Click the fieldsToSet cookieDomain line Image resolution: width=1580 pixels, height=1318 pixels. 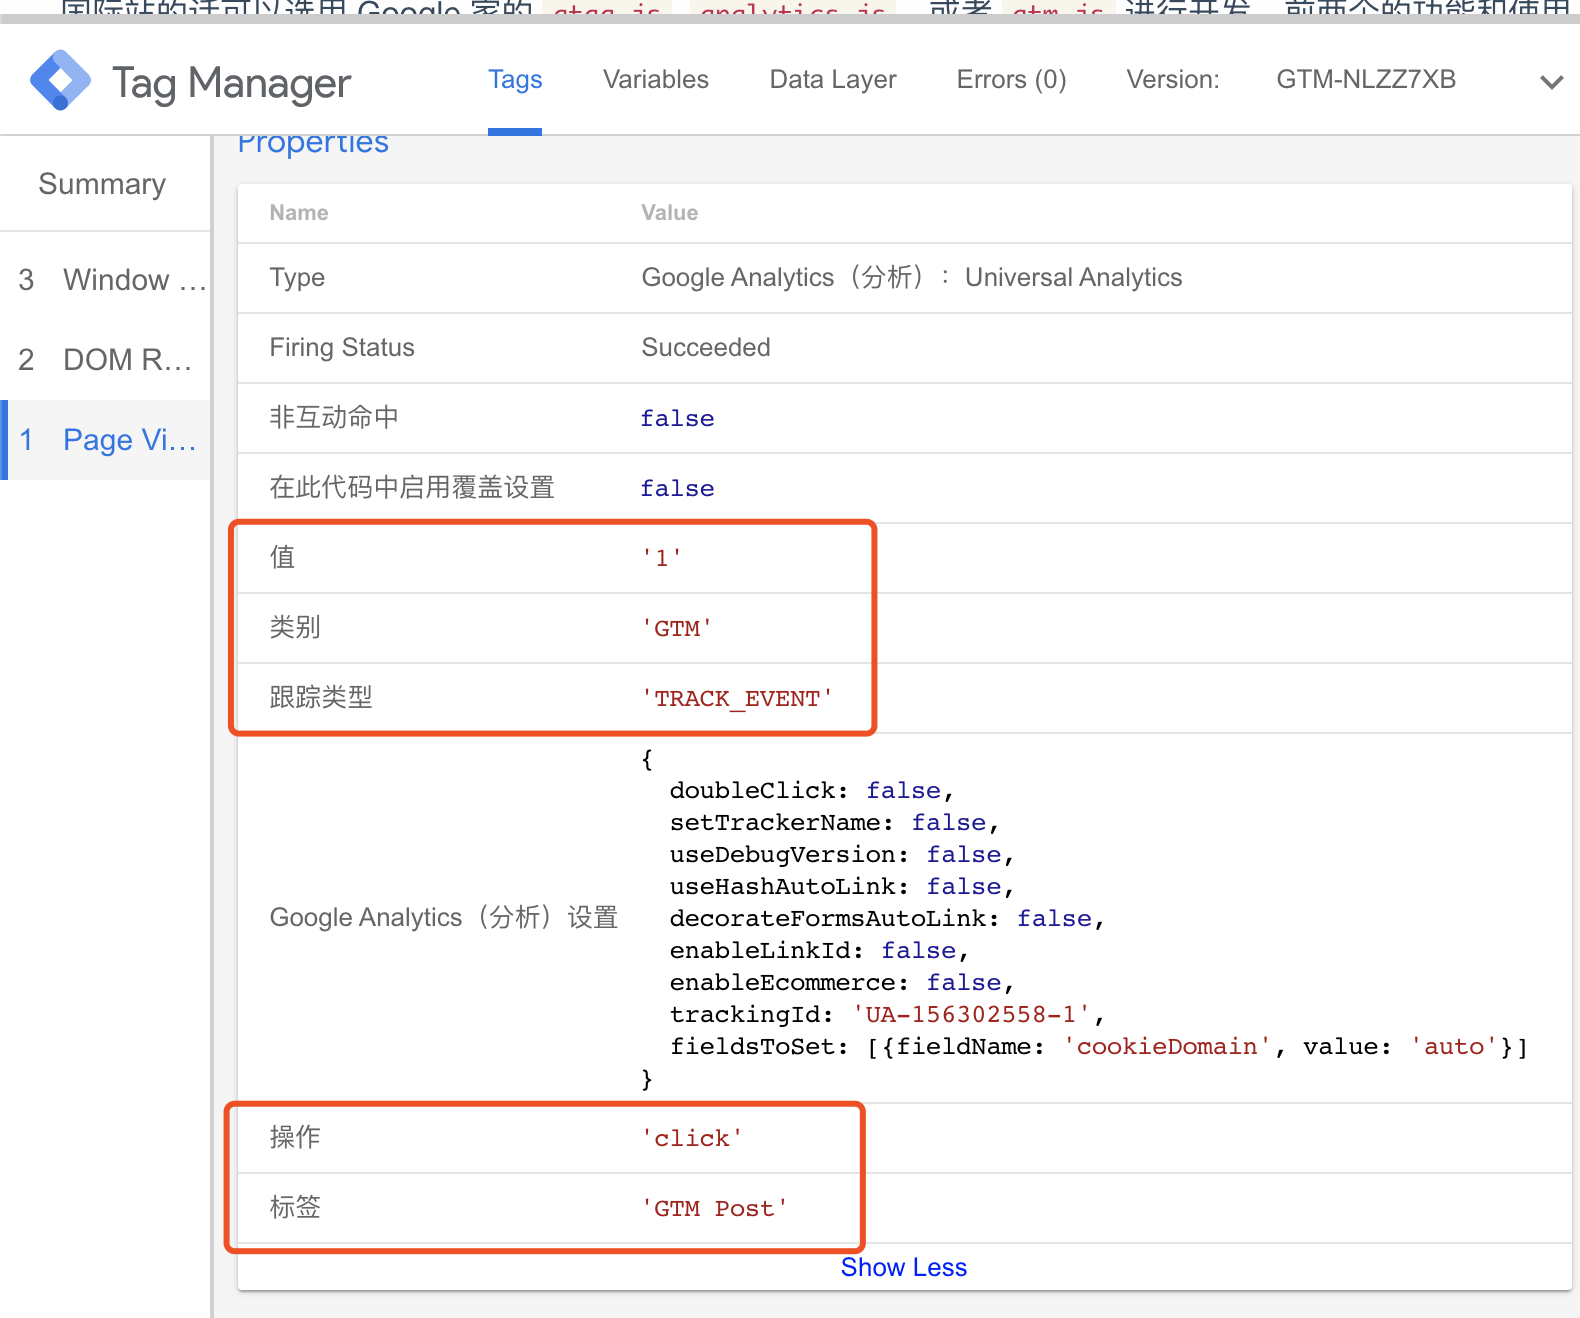click(x=1099, y=1047)
